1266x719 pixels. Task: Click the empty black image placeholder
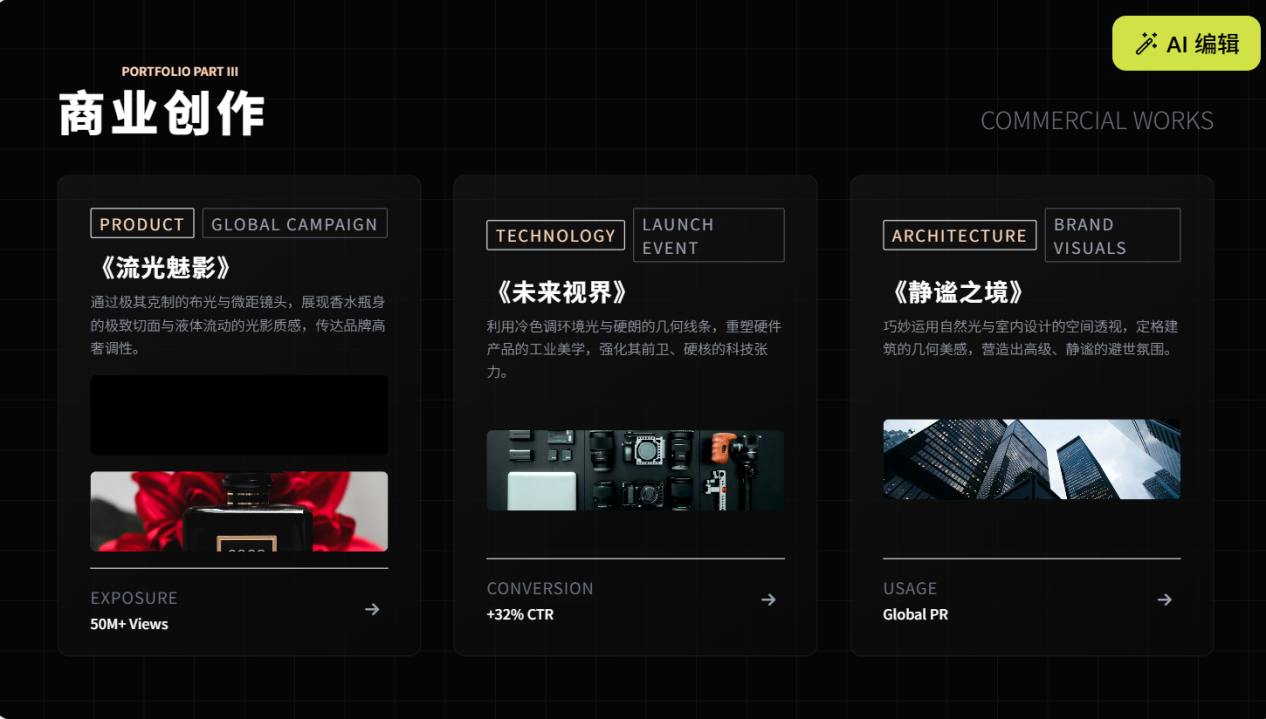coord(239,415)
